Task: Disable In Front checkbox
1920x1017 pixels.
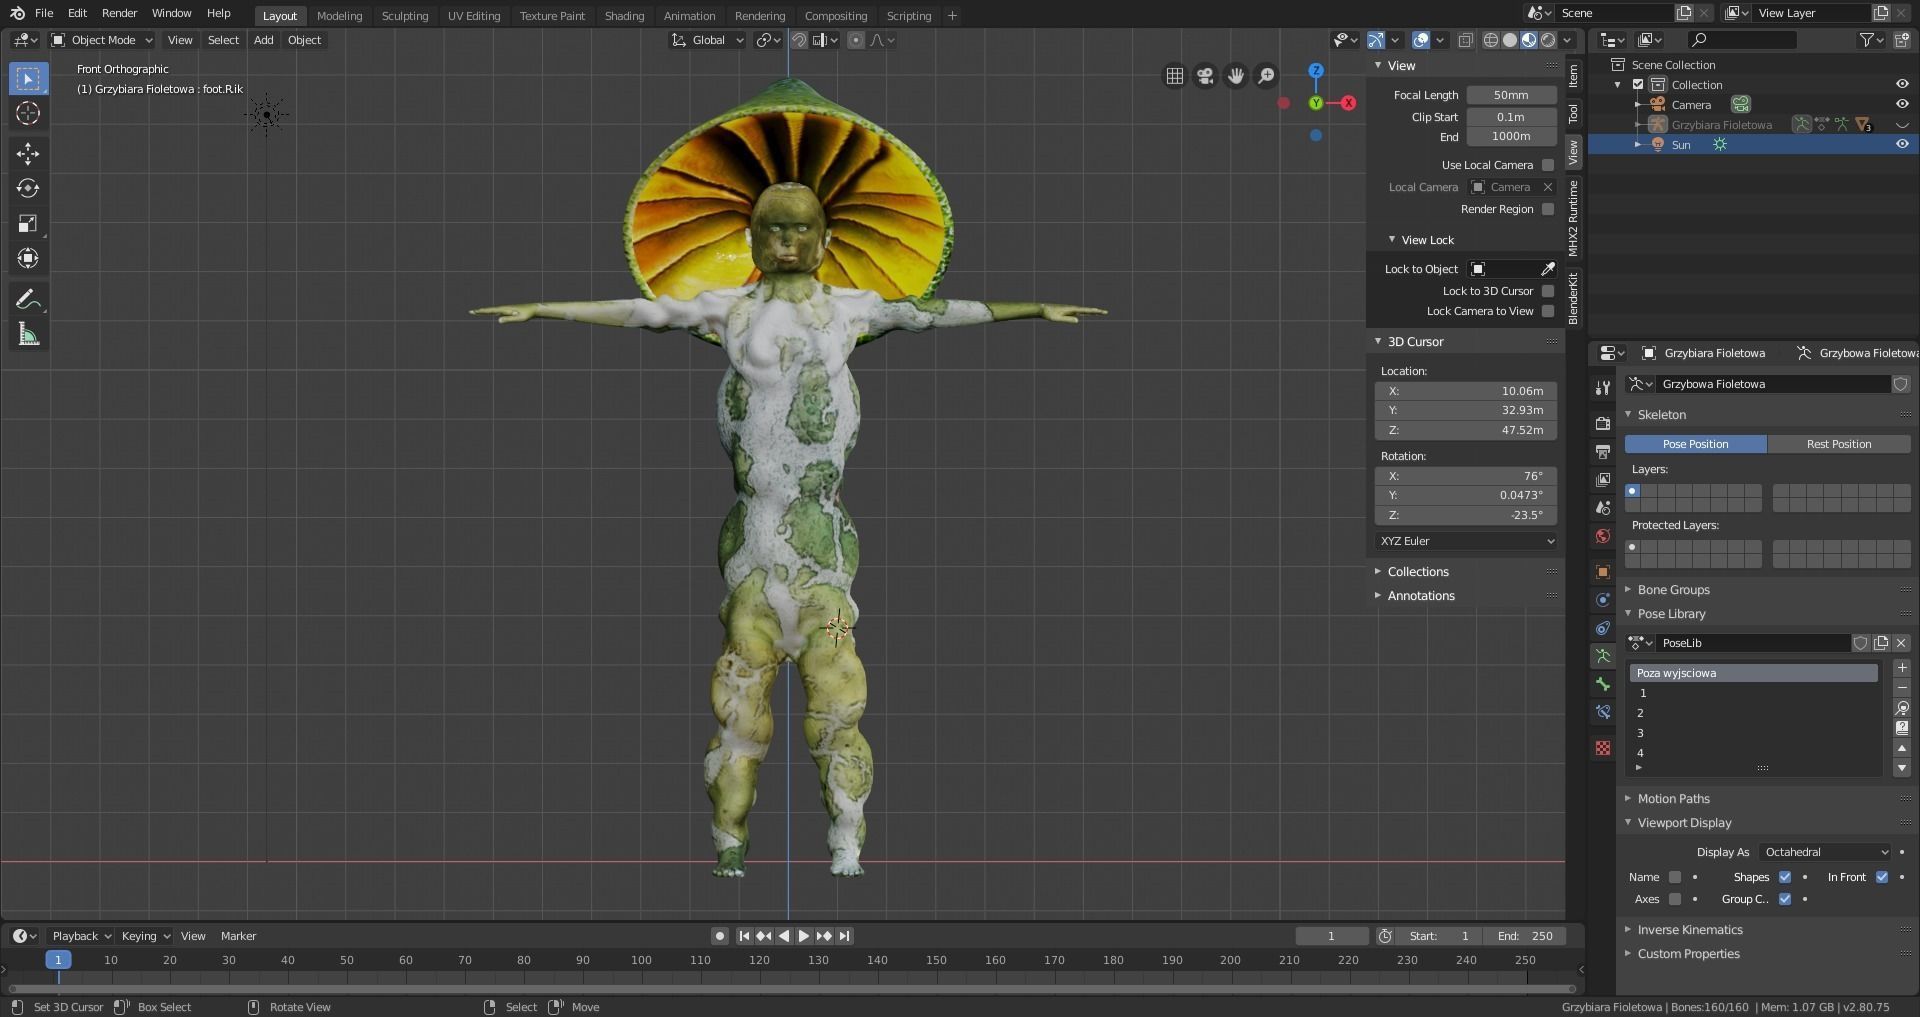Action: coord(1882,877)
